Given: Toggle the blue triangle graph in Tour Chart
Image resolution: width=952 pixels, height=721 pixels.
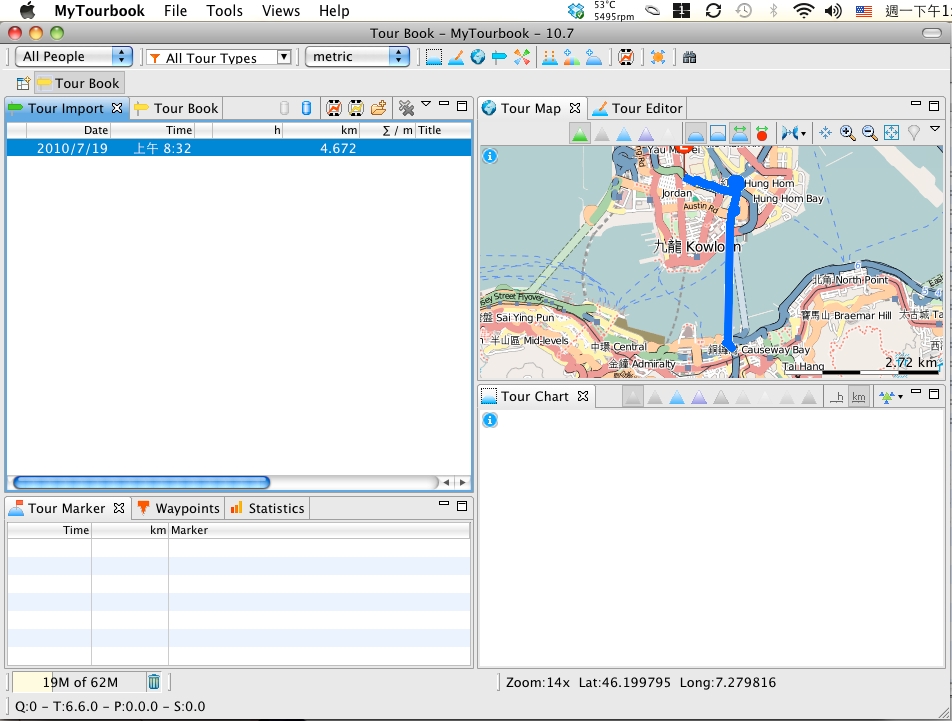Looking at the screenshot, I should tap(676, 397).
